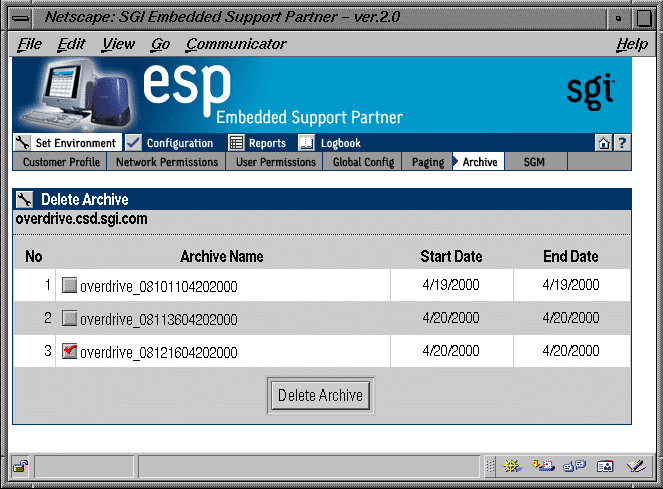Click the Archive Name column header
This screenshot has height=489, width=663.
[222, 256]
